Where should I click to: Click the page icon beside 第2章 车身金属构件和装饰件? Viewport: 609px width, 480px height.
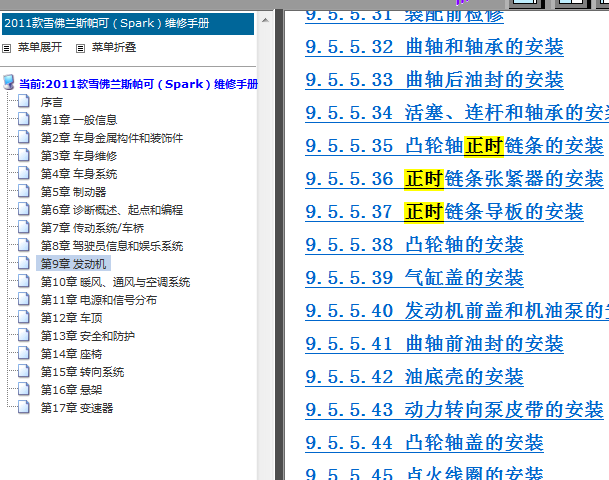pyautogui.click(x=24, y=137)
